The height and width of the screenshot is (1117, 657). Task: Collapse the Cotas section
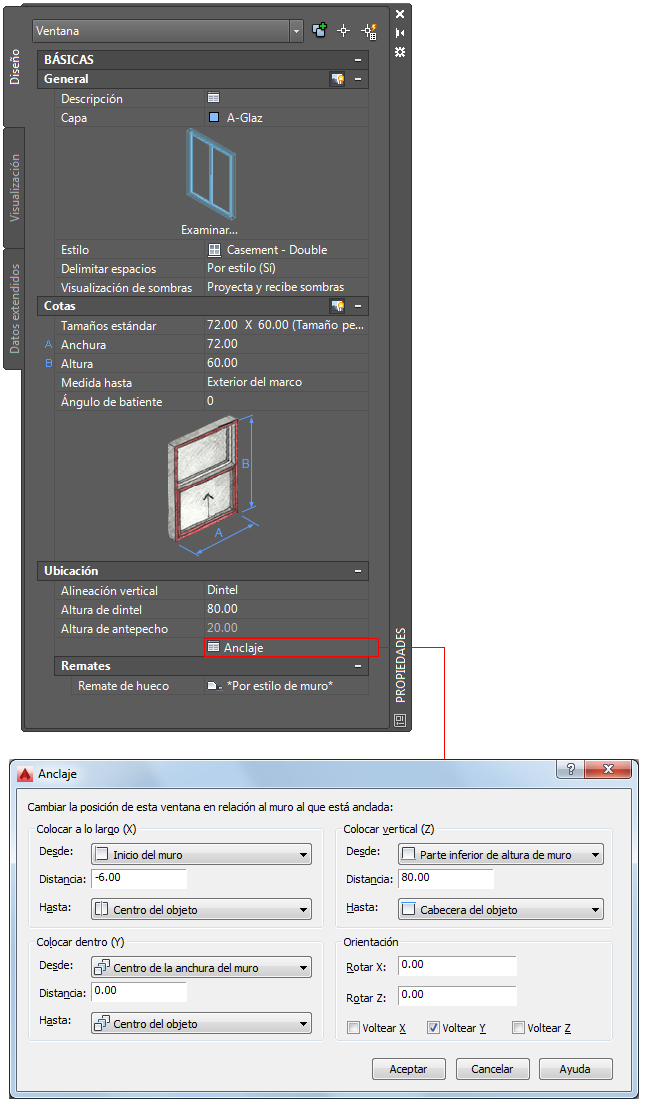click(x=358, y=306)
